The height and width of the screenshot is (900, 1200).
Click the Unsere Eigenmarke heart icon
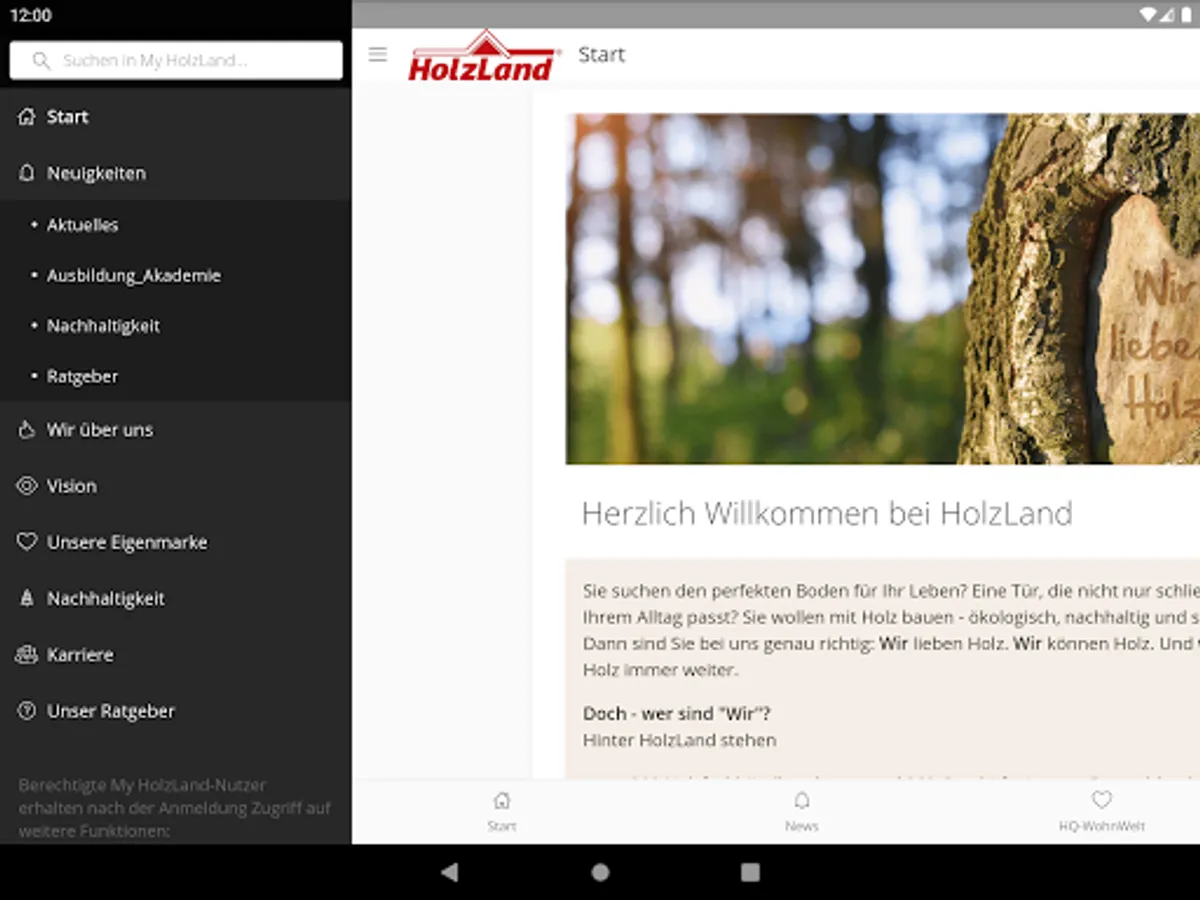click(x=27, y=542)
